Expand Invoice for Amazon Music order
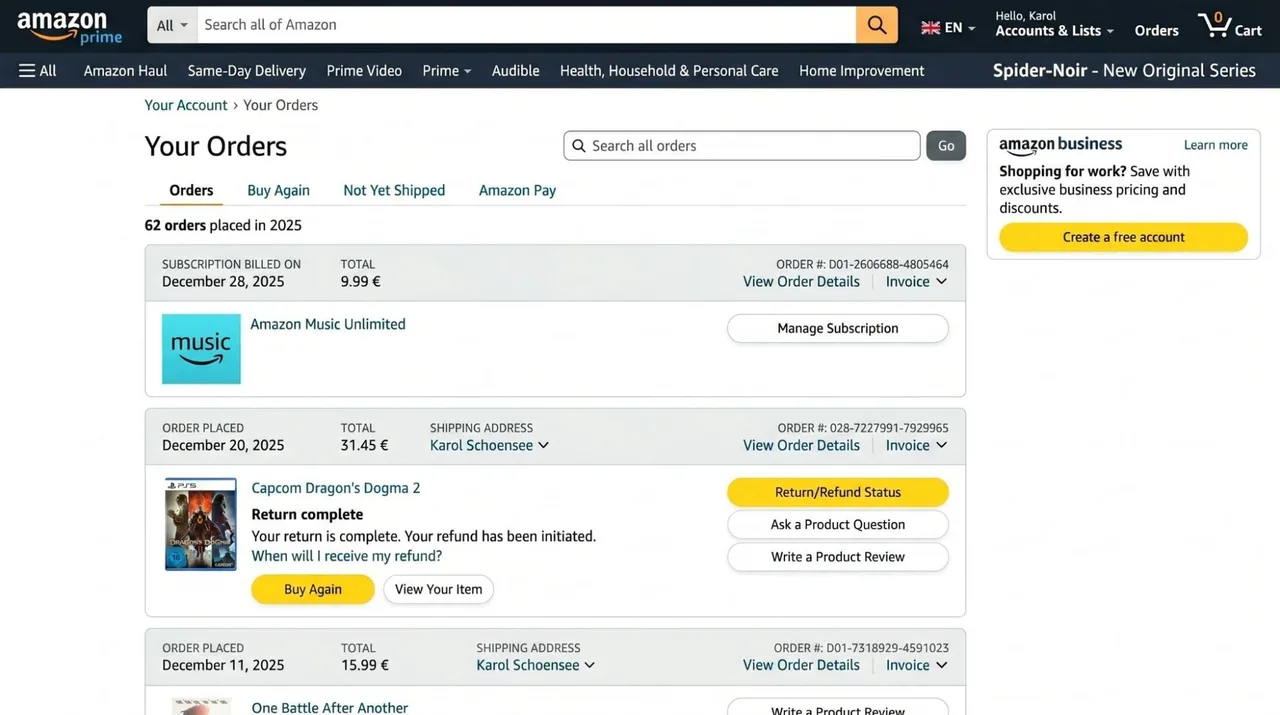The height and width of the screenshot is (715, 1280). coord(916,282)
